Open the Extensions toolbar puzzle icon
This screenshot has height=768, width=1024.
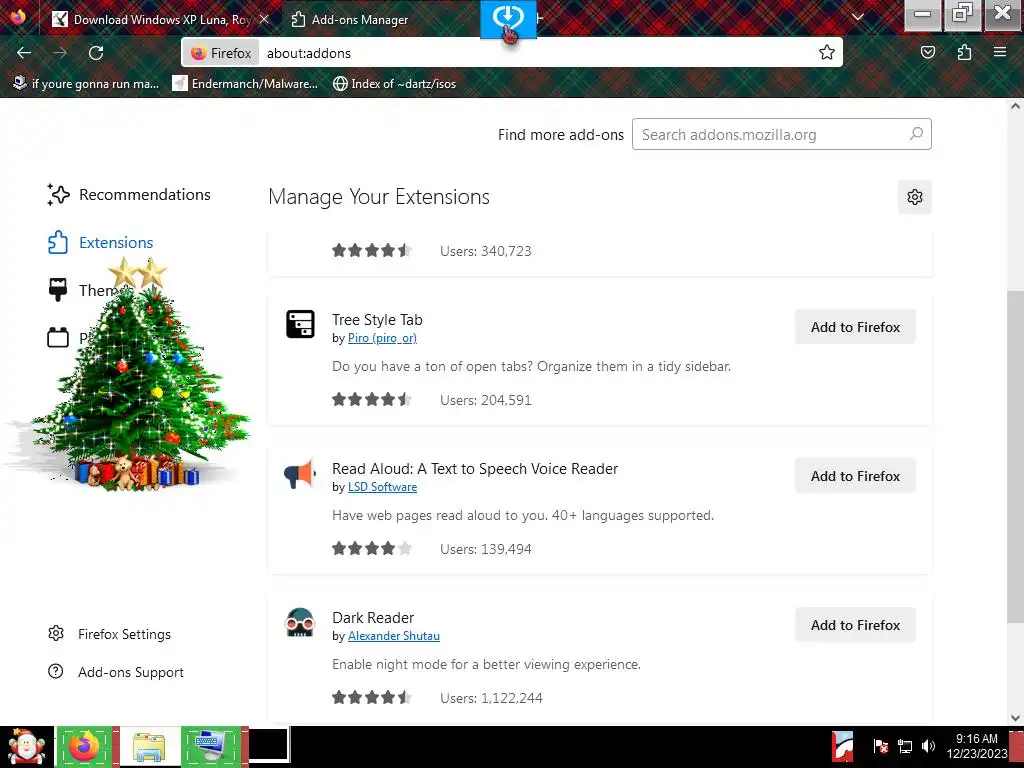(x=965, y=52)
